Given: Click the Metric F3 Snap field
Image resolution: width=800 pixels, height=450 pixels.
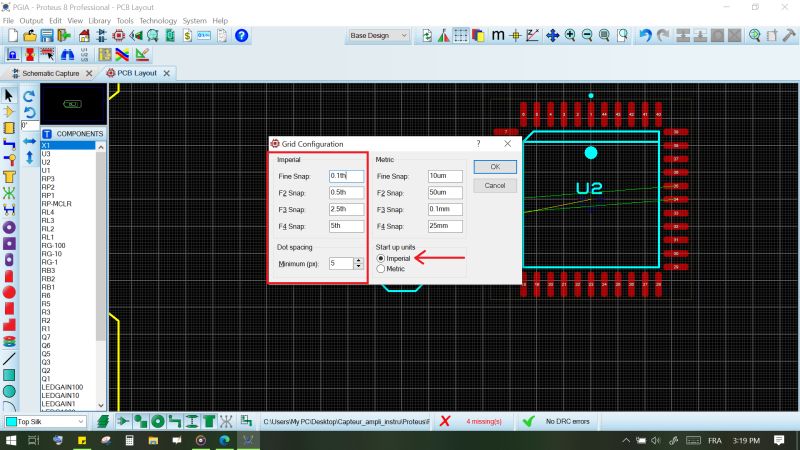Looking at the screenshot, I should [445, 210].
